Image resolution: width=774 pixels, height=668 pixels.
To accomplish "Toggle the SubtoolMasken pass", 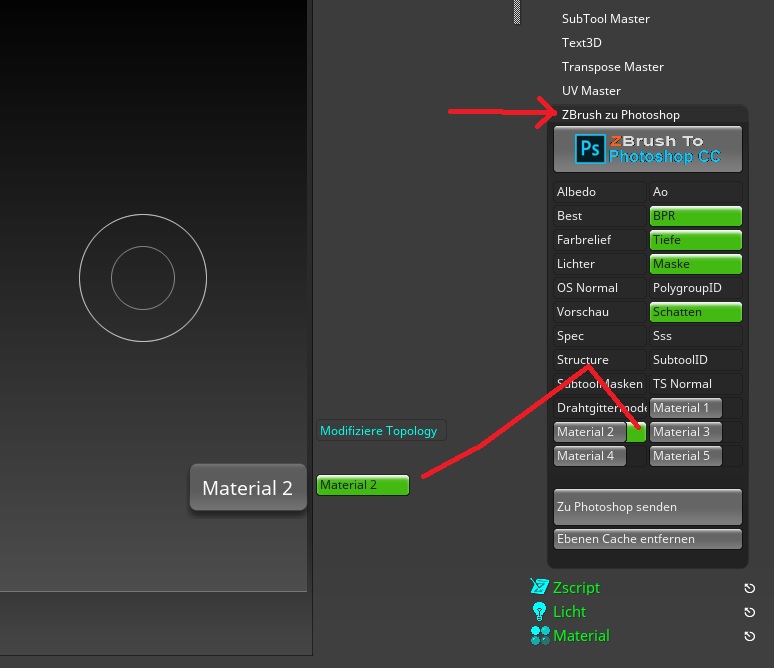I will click(599, 384).
